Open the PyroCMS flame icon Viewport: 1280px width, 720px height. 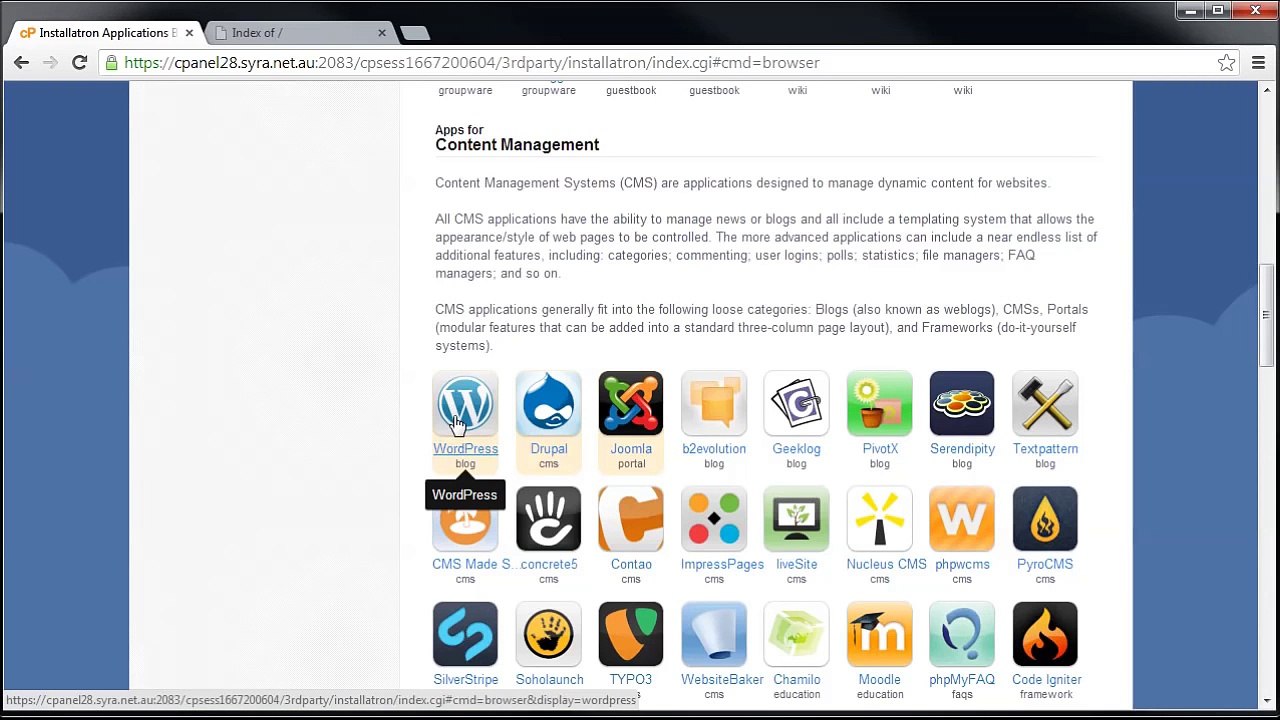(x=1045, y=519)
